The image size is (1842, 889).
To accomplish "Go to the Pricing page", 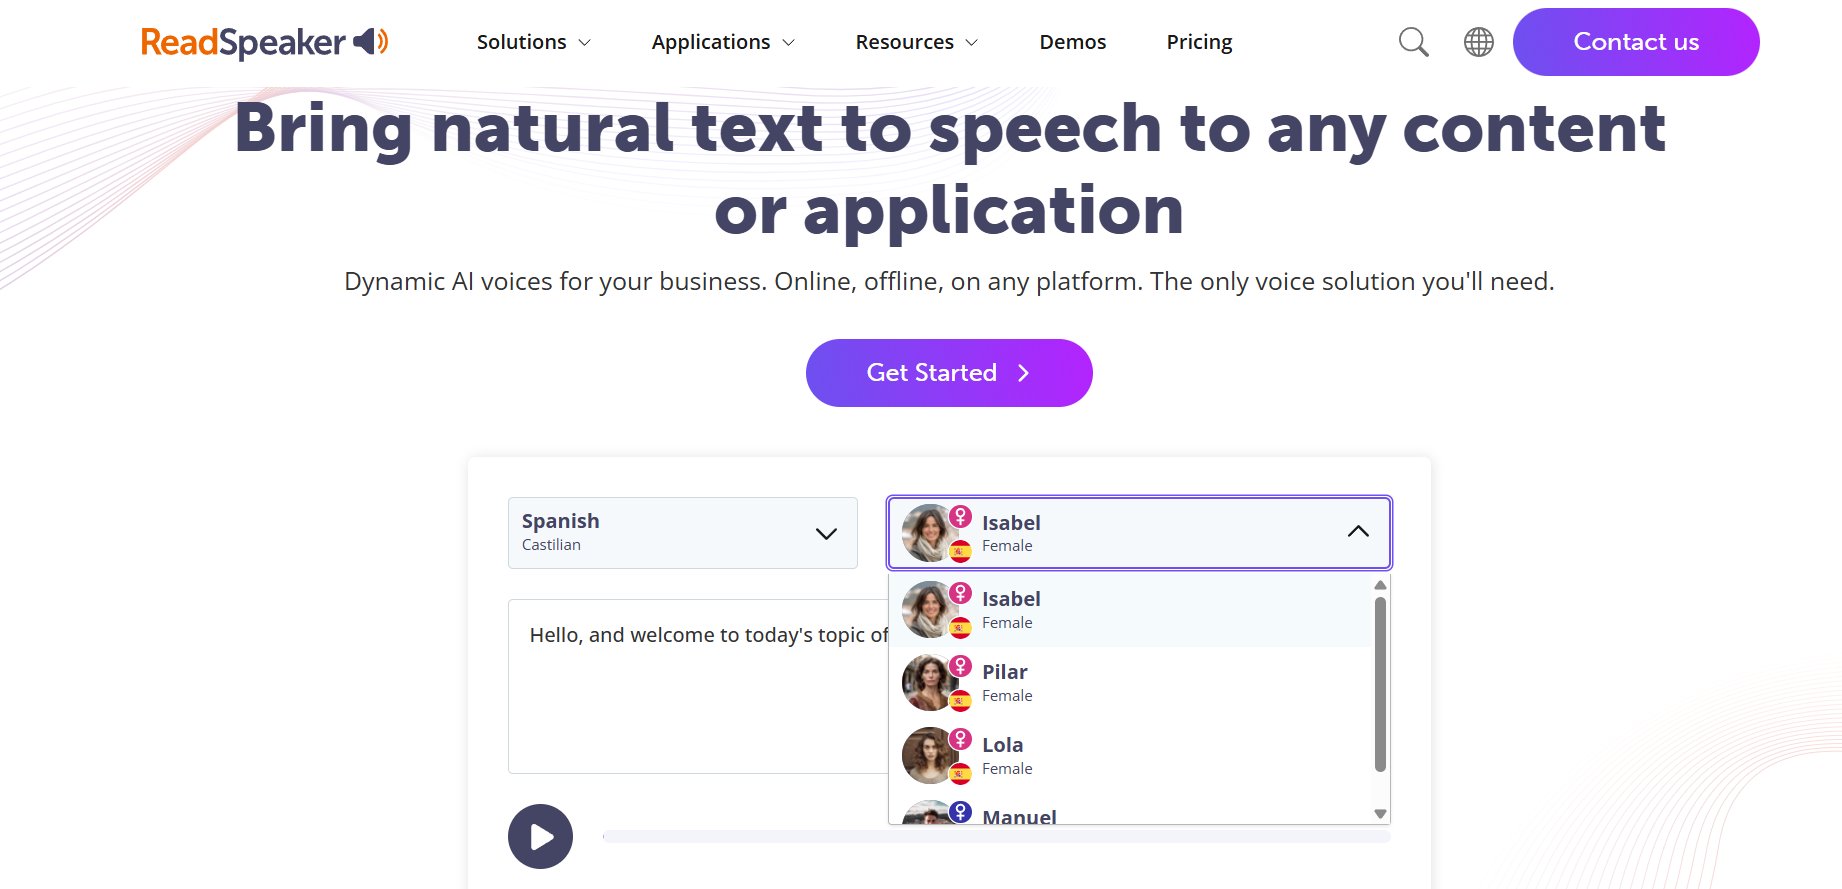I will pyautogui.click(x=1198, y=42).
